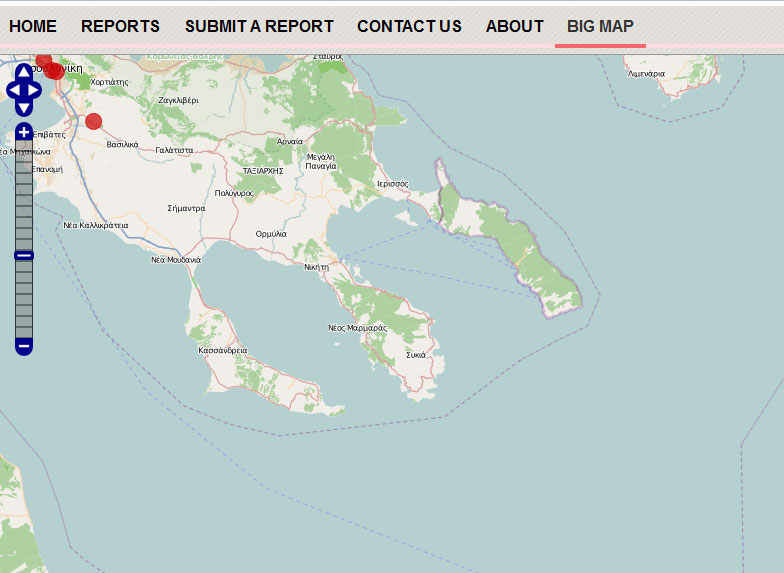Click the Κασσάνδρεια label on the map

coord(223,351)
